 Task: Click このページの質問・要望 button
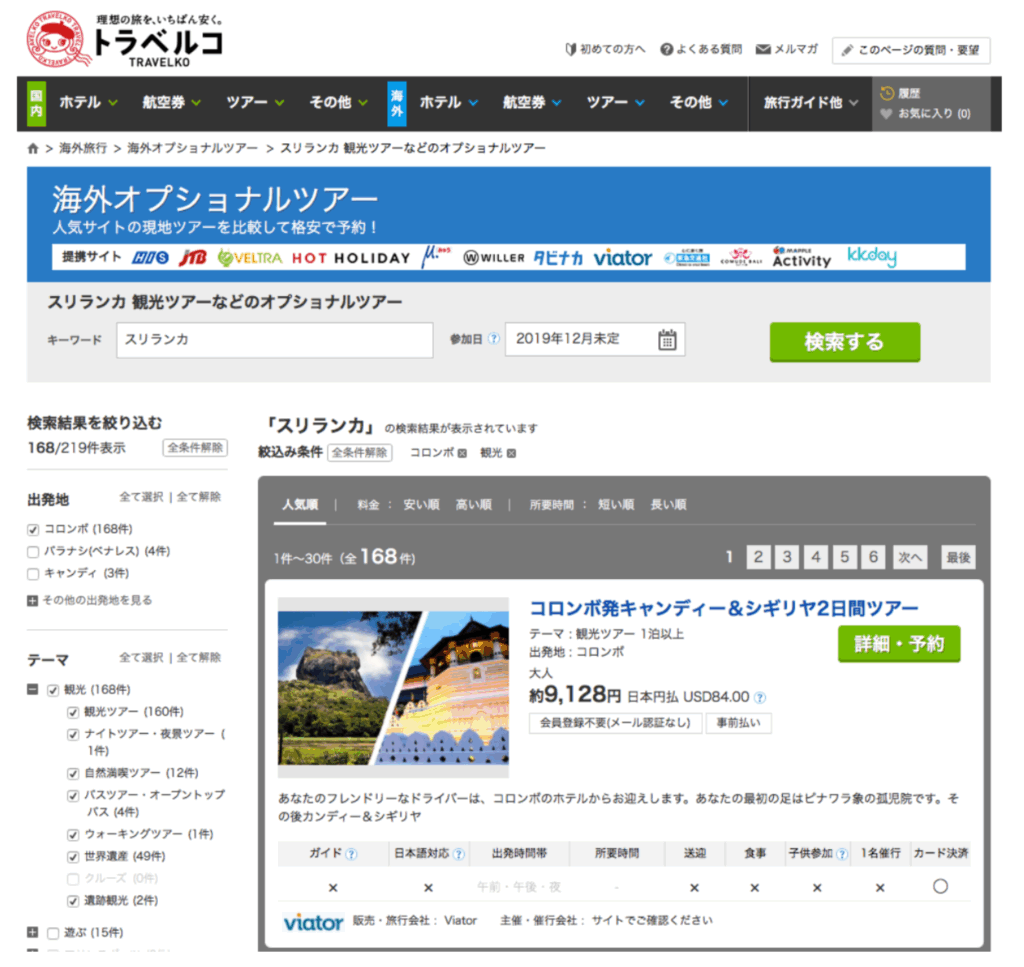click(911, 50)
